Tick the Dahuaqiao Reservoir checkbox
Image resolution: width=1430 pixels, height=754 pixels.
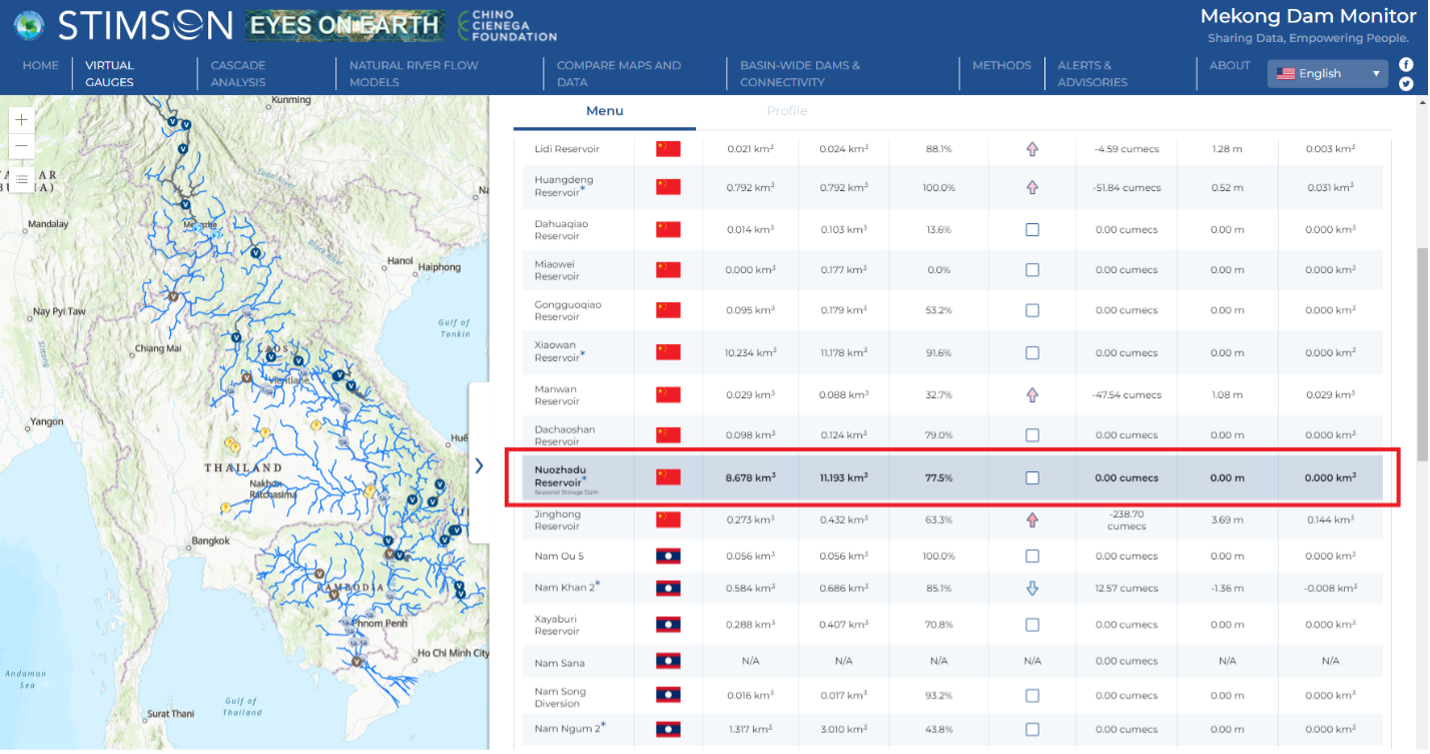click(x=1032, y=229)
